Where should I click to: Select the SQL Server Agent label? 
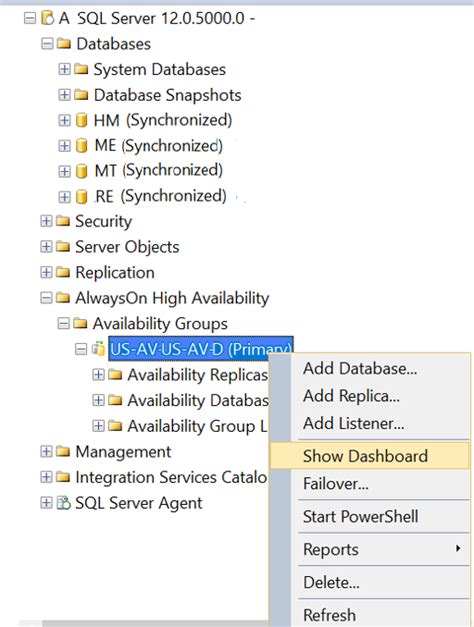point(138,503)
